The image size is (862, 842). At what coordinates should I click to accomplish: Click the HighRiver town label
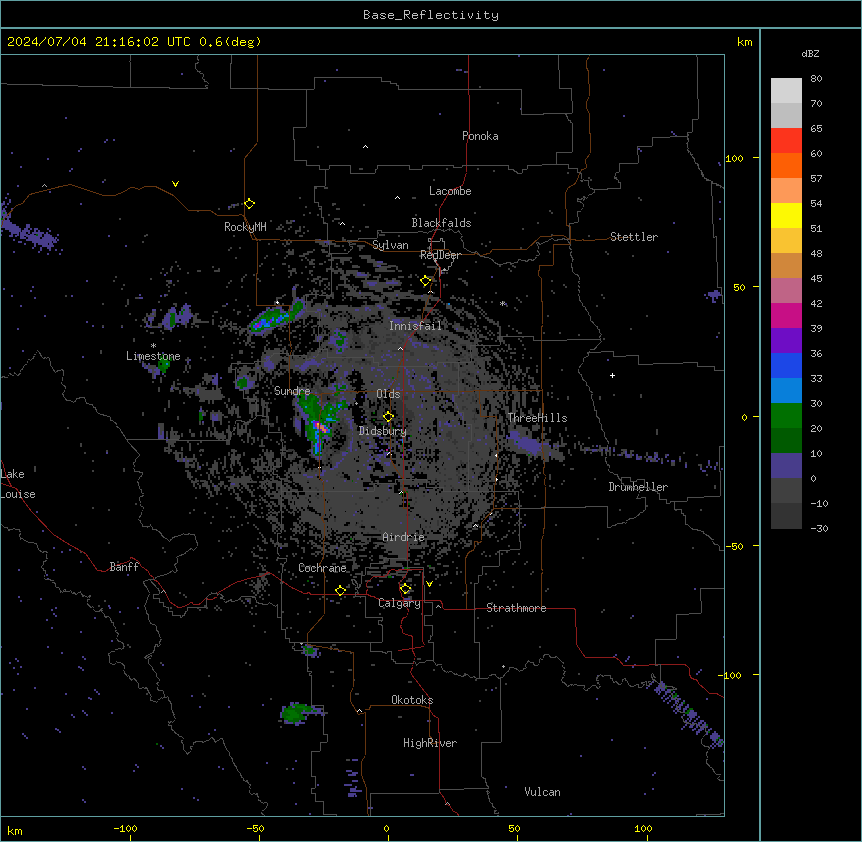pyautogui.click(x=430, y=743)
